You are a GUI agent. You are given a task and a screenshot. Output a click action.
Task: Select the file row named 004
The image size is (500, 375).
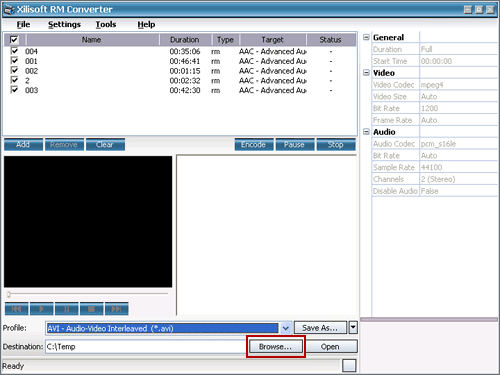180,51
